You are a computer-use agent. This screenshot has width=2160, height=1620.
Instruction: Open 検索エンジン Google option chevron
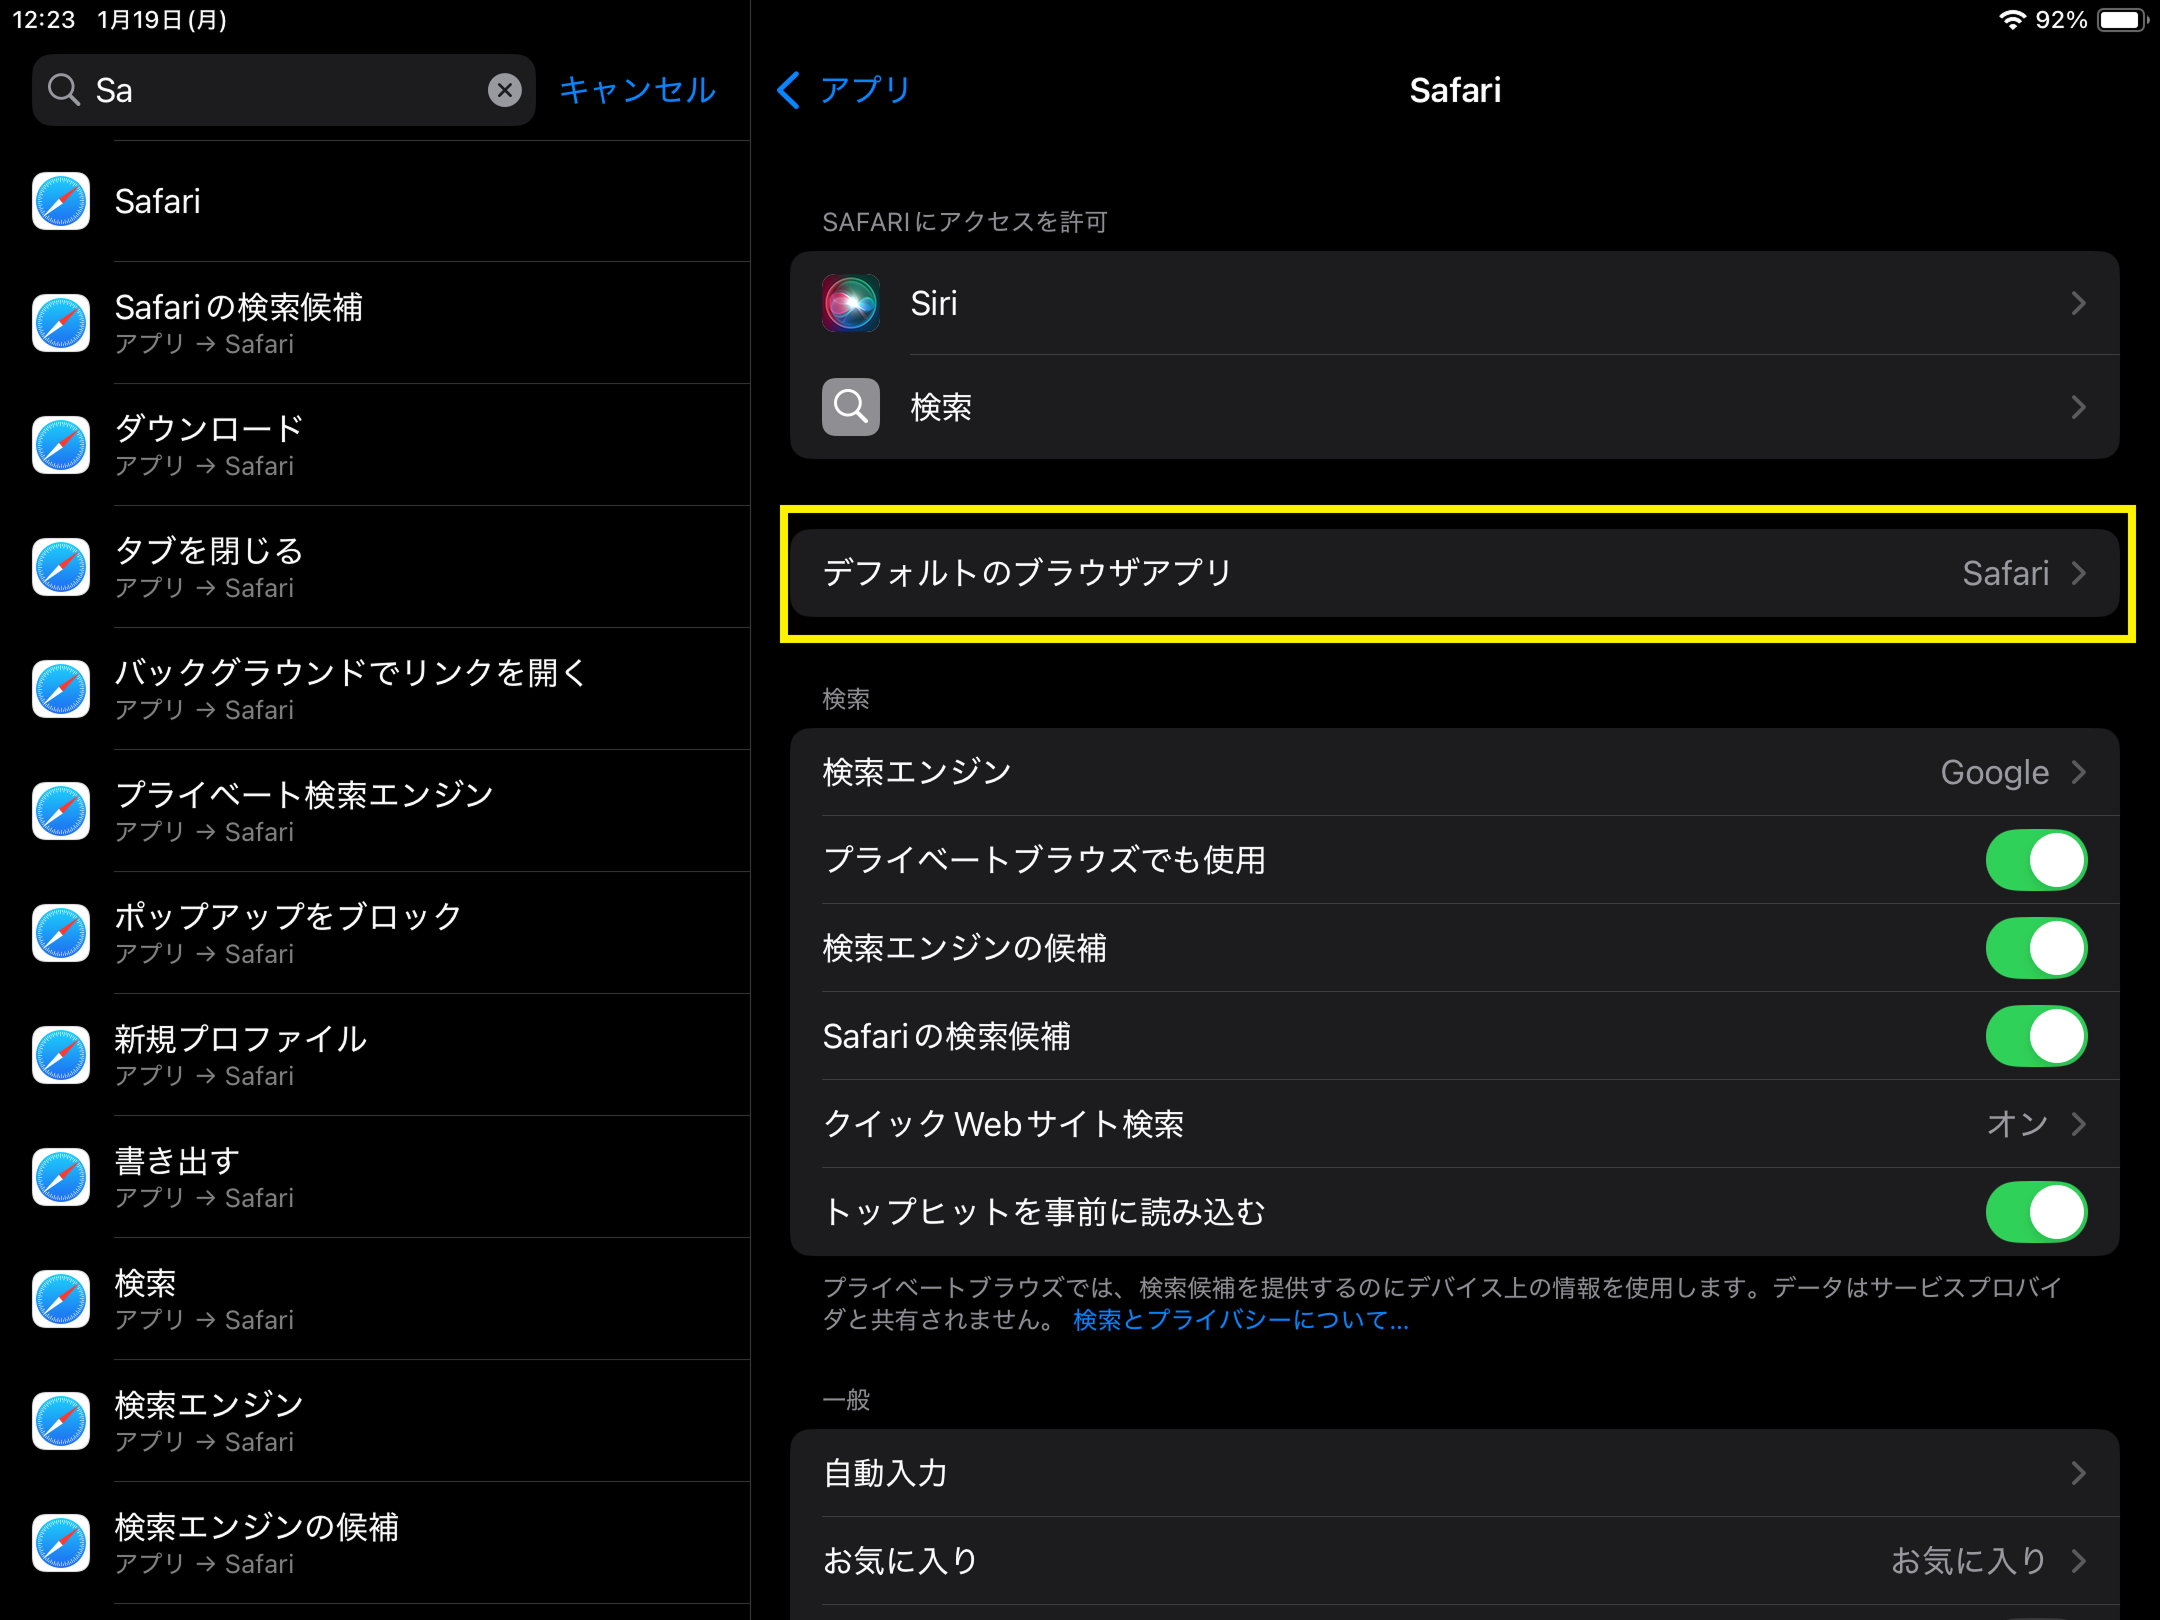pos(2078,772)
